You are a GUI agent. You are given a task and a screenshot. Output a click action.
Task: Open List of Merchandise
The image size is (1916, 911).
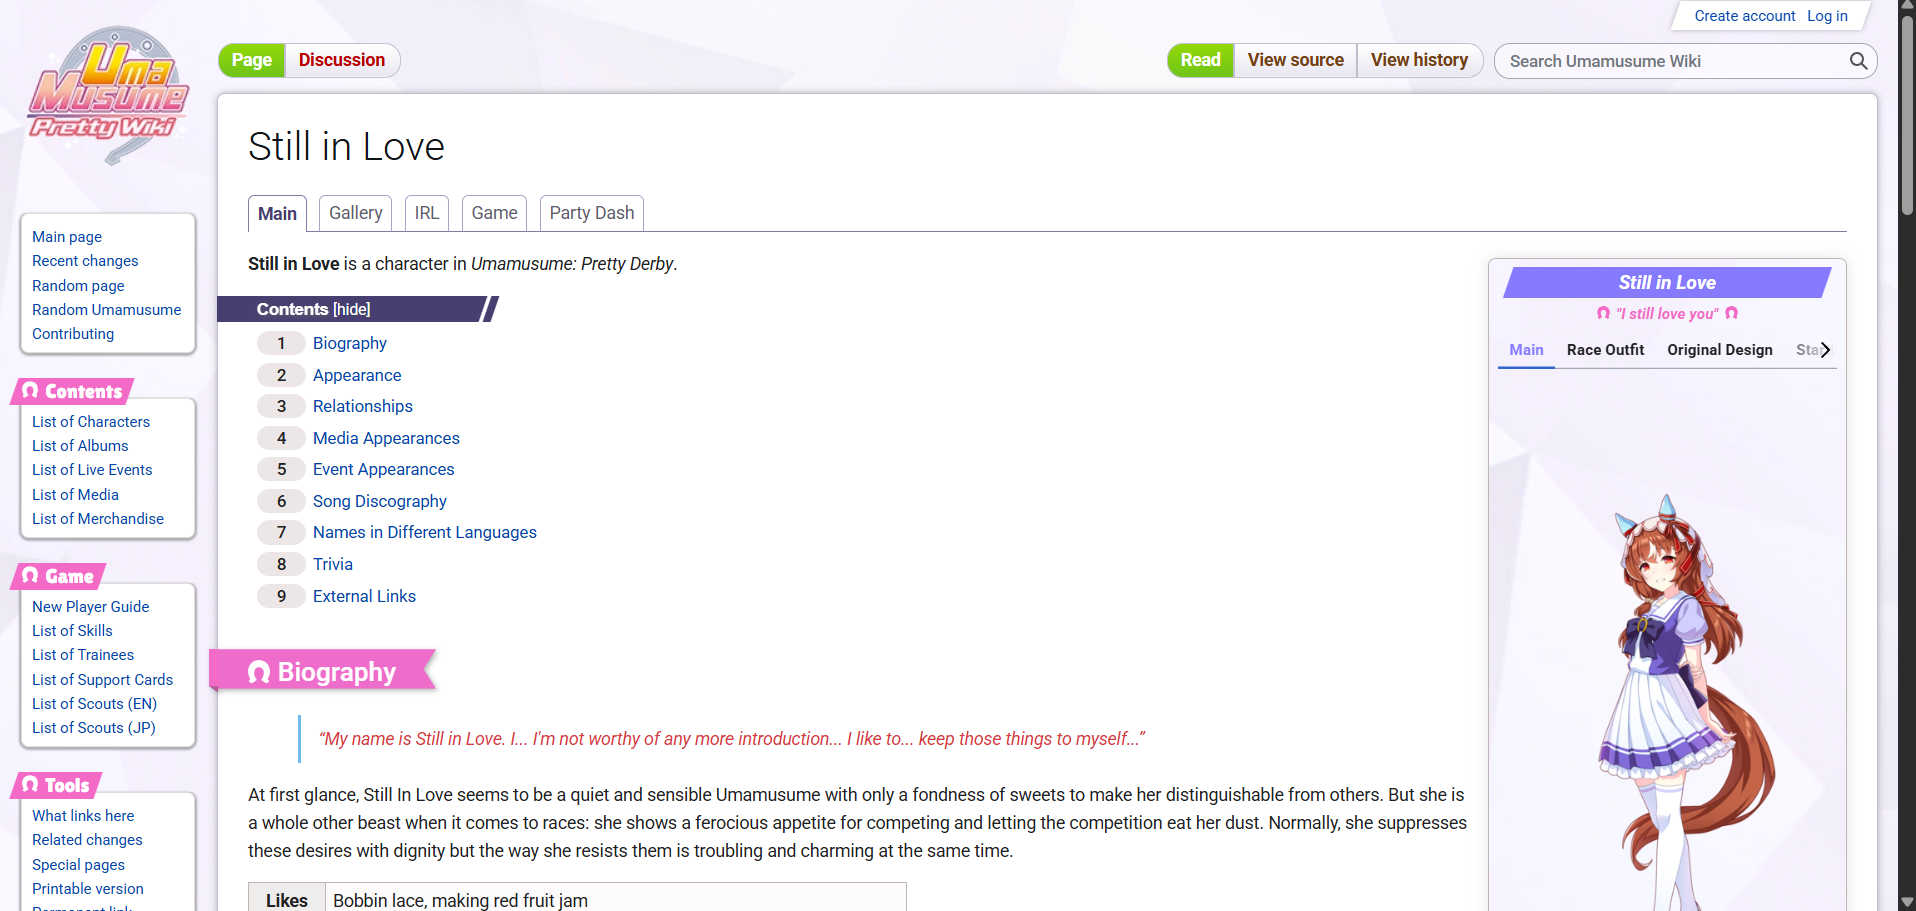98,519
